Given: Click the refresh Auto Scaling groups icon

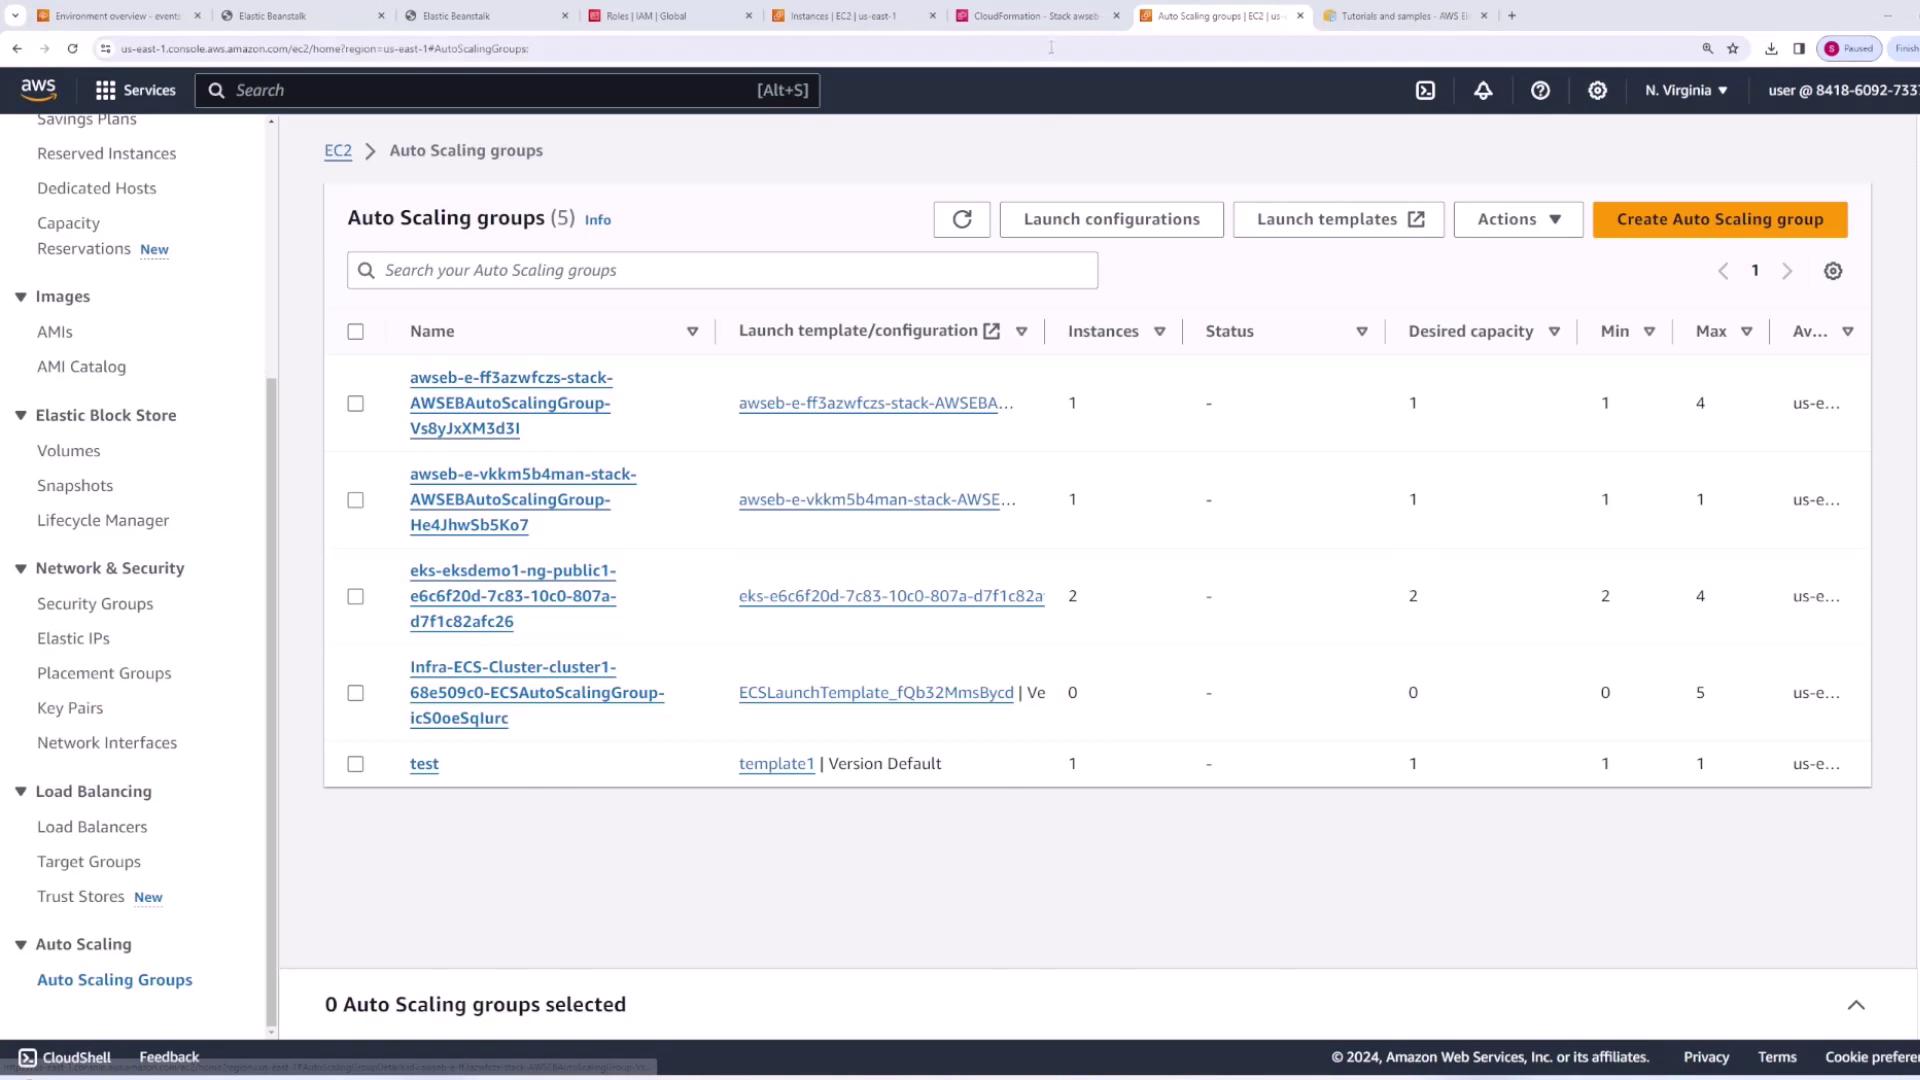Looking at the screenshot, I should click(x=961, y=219).
